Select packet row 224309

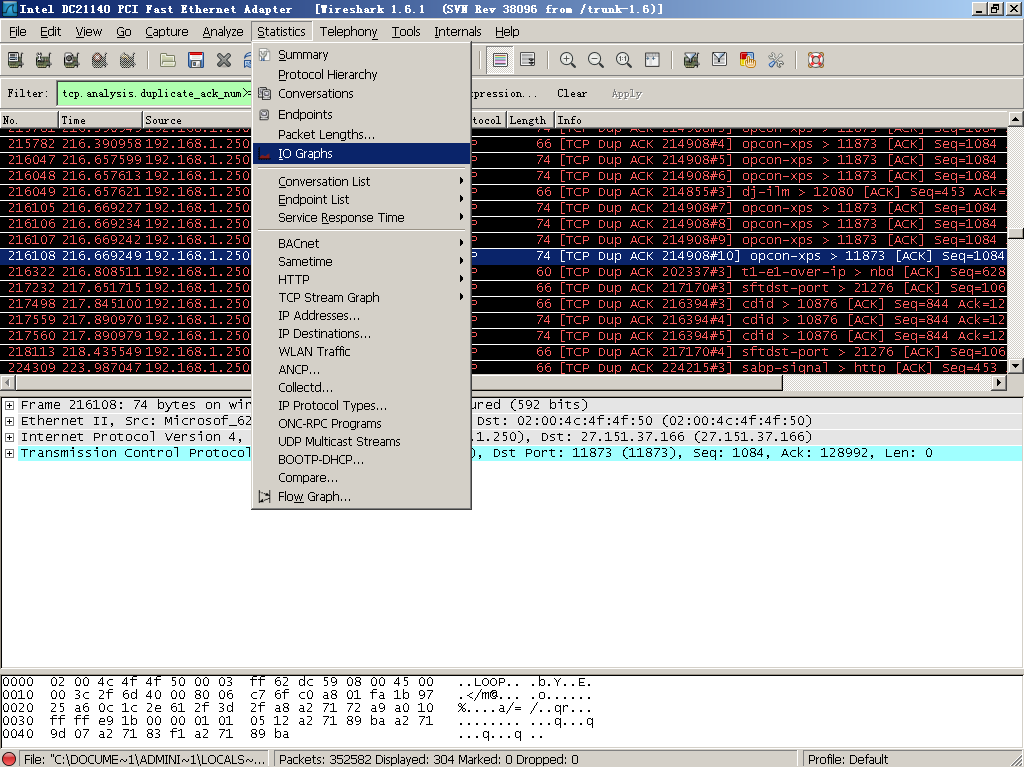(503, 368)
